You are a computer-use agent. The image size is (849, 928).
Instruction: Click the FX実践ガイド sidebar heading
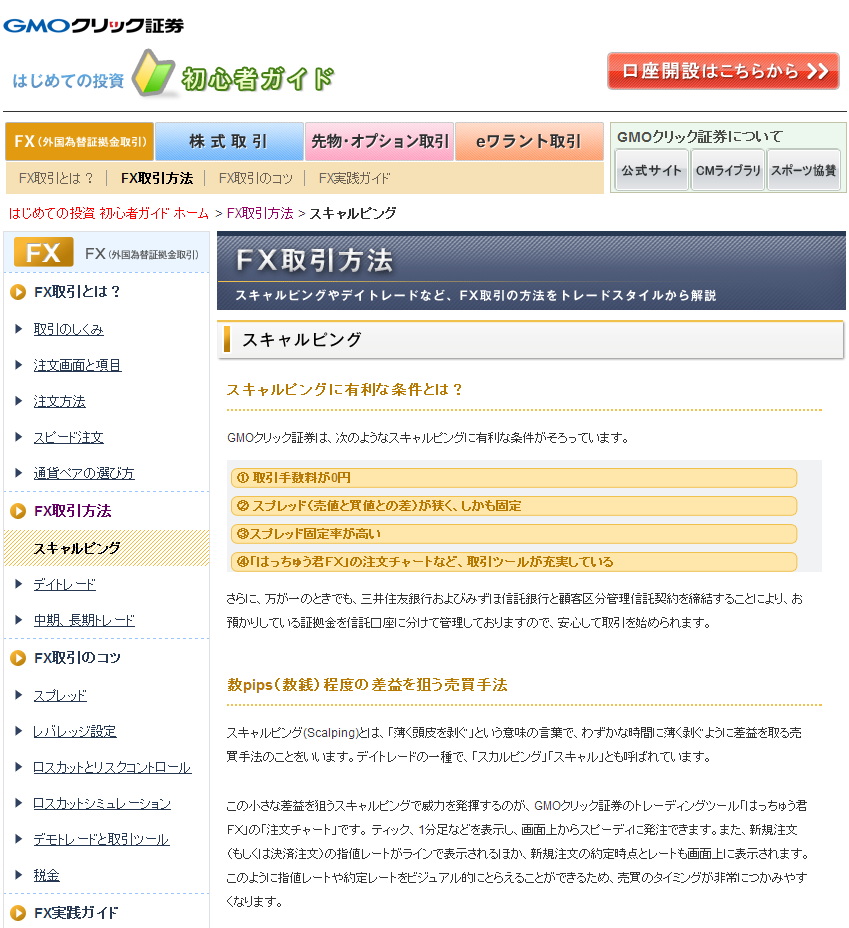[76, 913]
